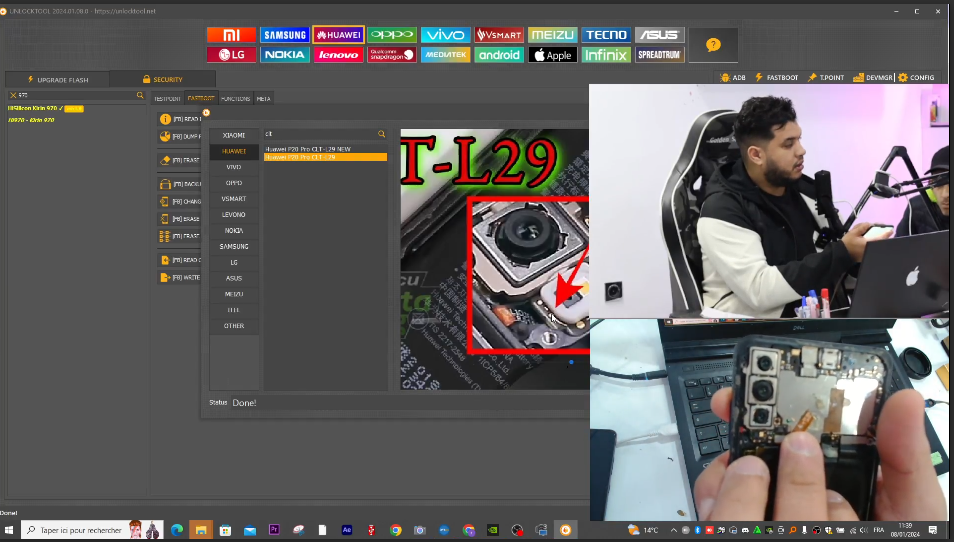Switch to UPGRADE FLASH tab

pos(58,79)
